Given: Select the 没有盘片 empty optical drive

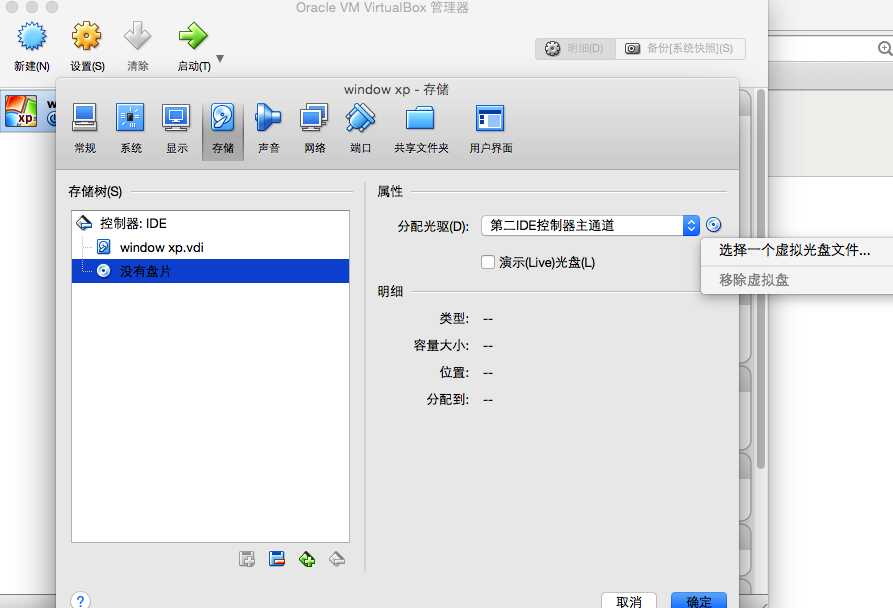Looking at the screenshot, I should click(x=210, y=271).
